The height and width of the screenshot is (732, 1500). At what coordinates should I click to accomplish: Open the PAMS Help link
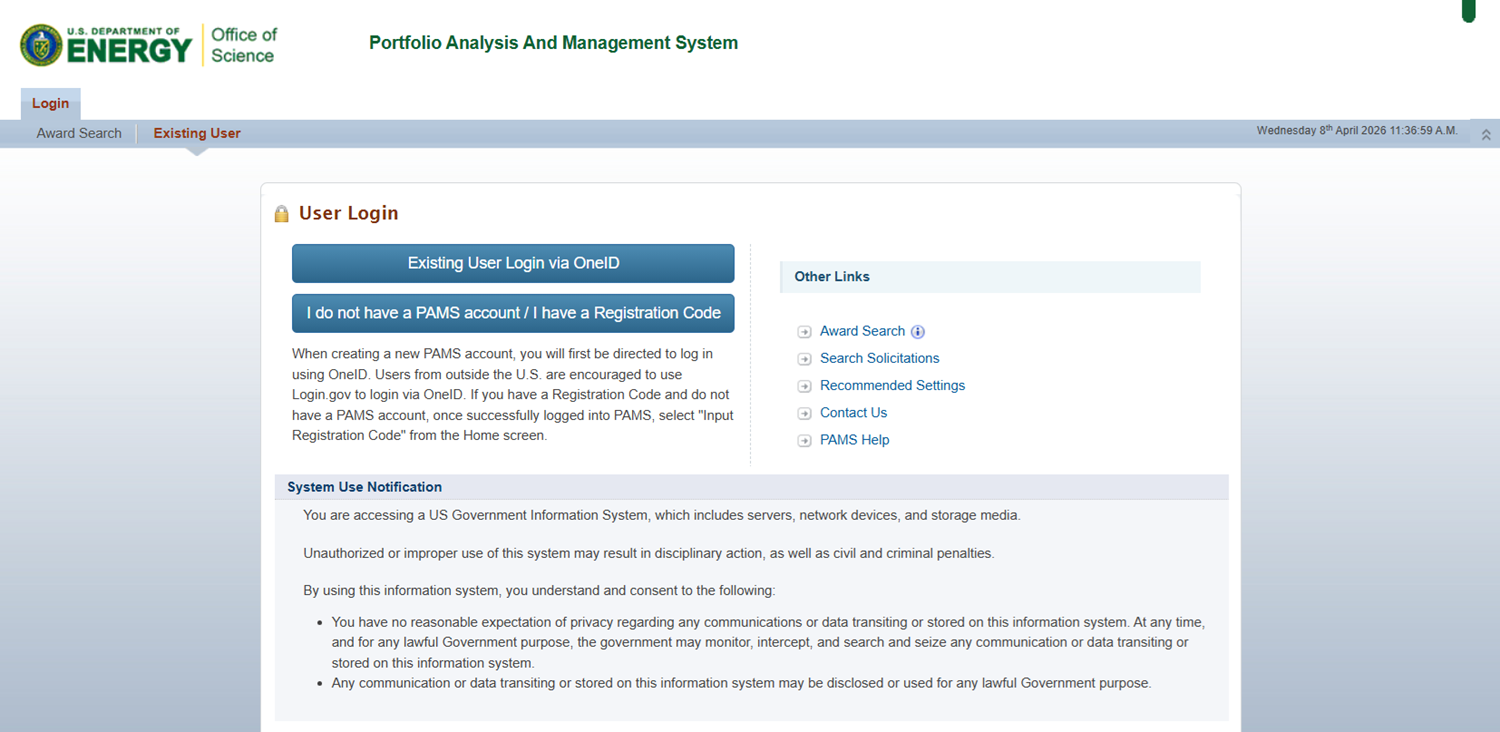point(854,440)
